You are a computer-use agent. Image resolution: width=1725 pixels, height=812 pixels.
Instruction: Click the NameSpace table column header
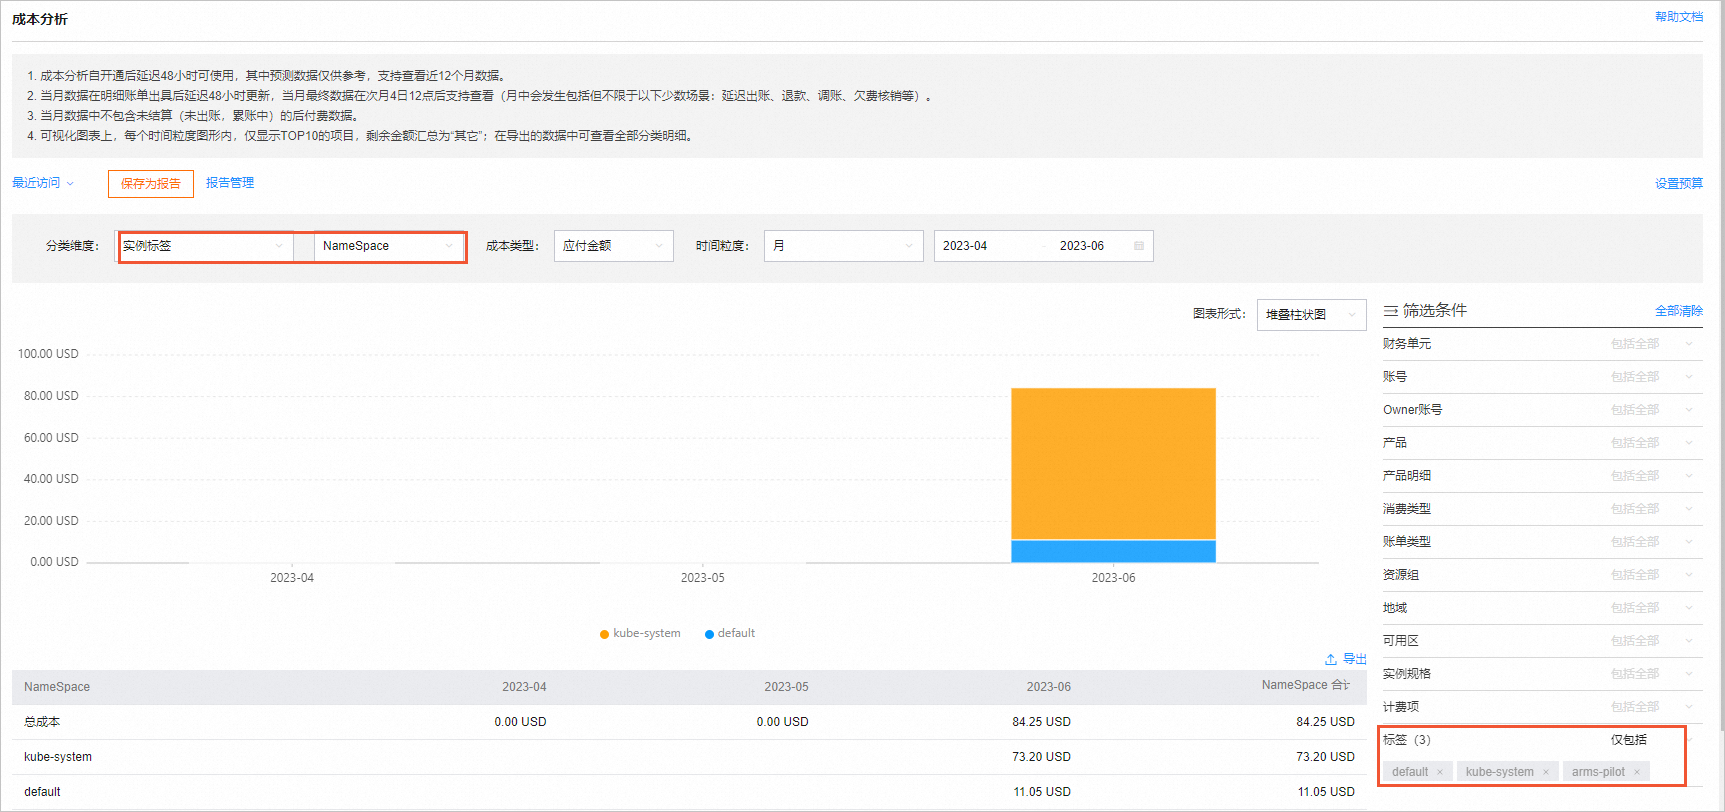pyautogui.click(x=57, y=687)
